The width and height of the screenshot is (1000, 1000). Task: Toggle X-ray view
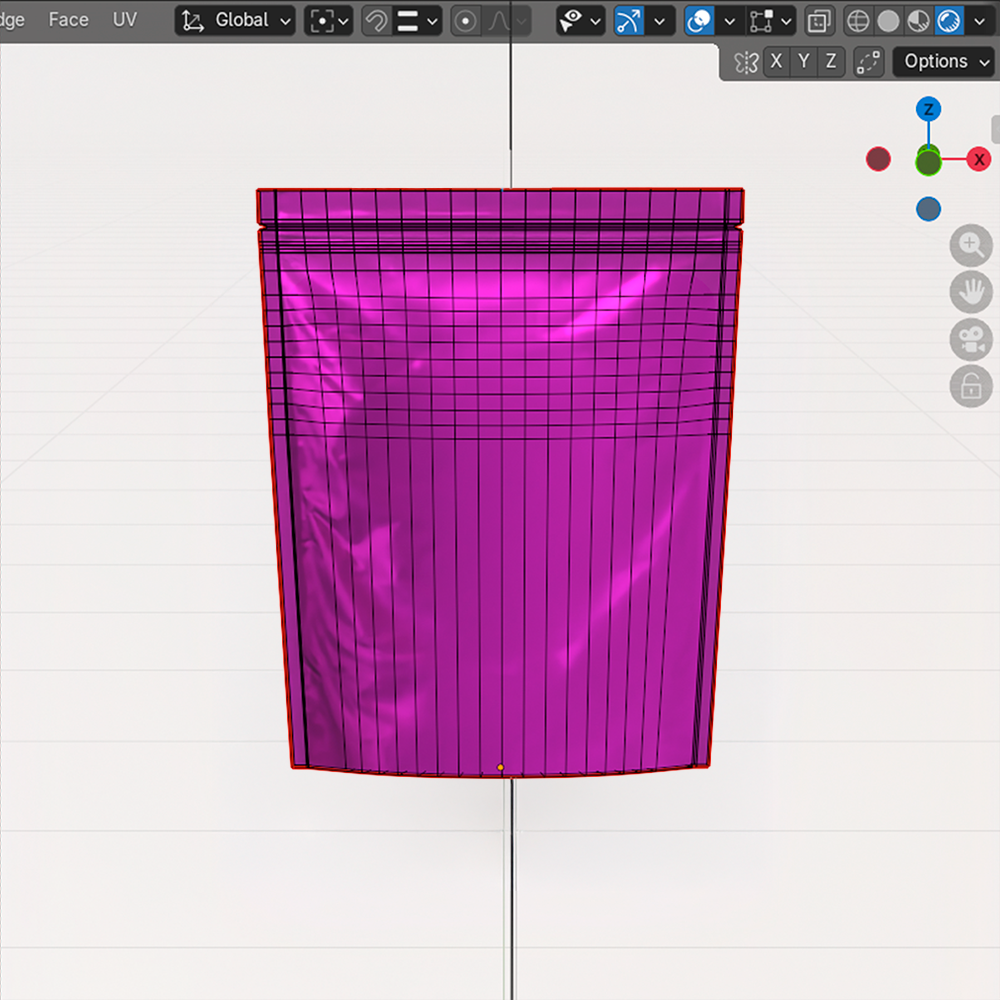pos(819,21)
